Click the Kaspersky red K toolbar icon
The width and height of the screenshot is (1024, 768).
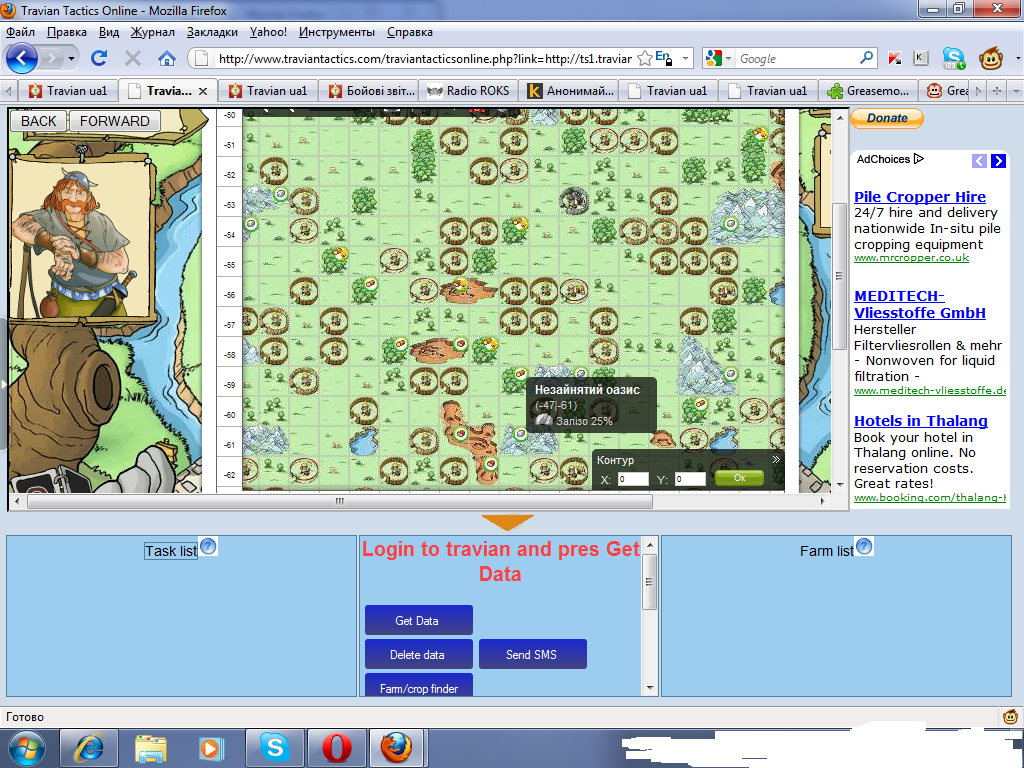(895, 58)
